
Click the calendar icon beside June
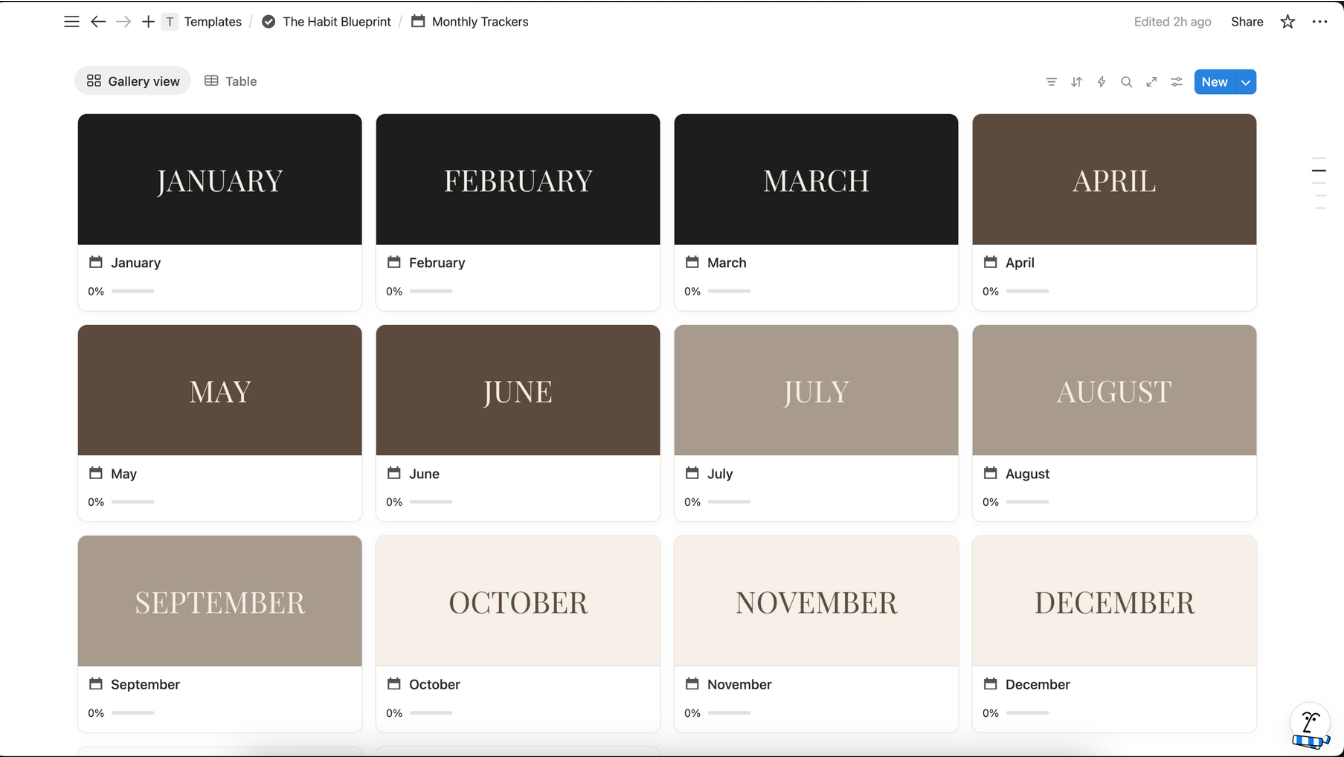tap(394, 473)
